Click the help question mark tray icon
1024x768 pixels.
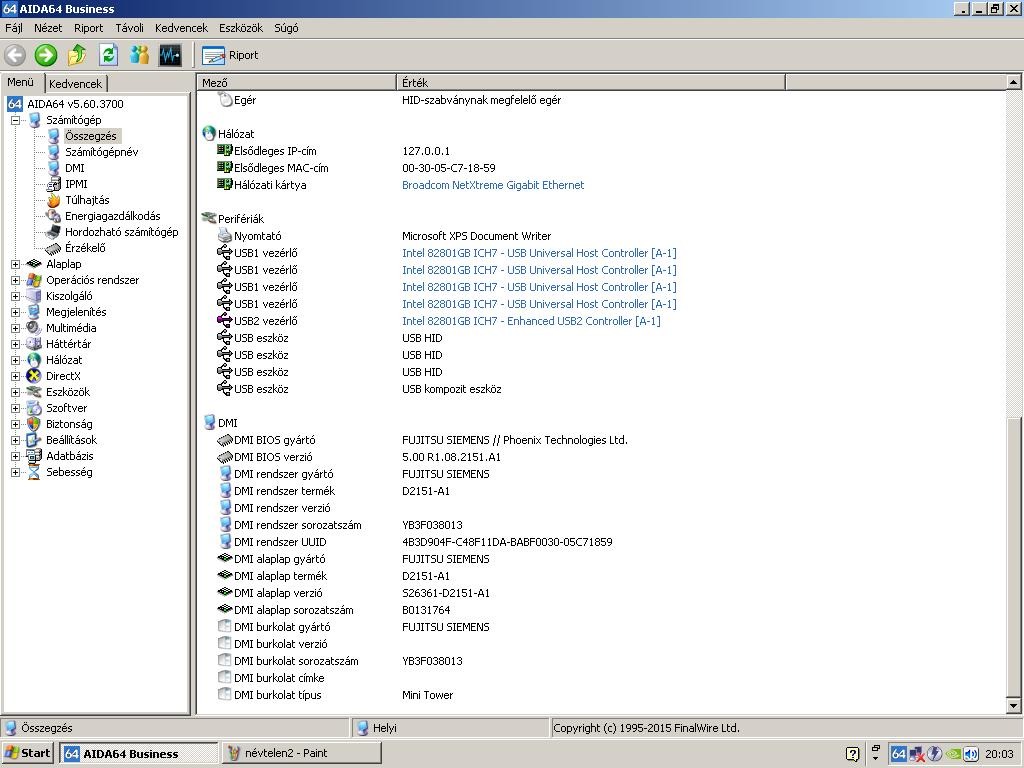(x=852, y=754)
